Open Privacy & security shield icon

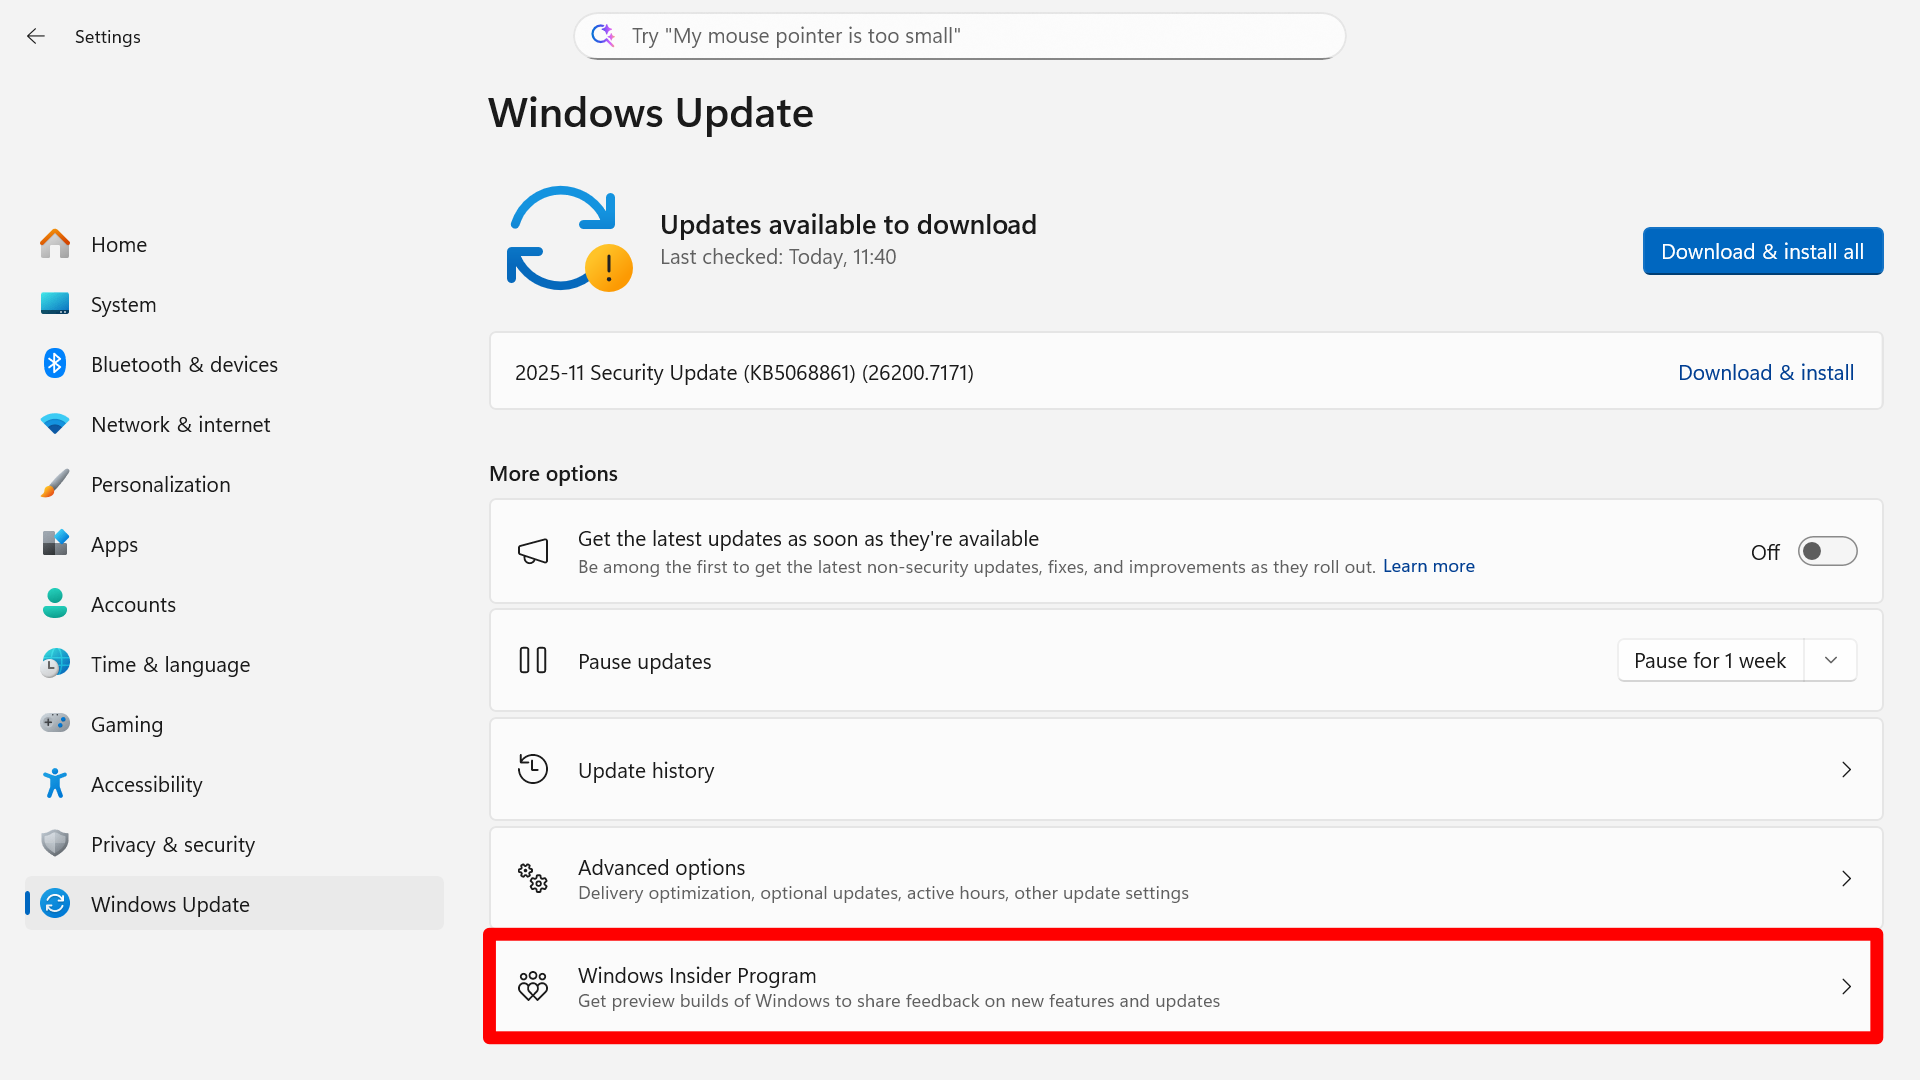point(54,843)
